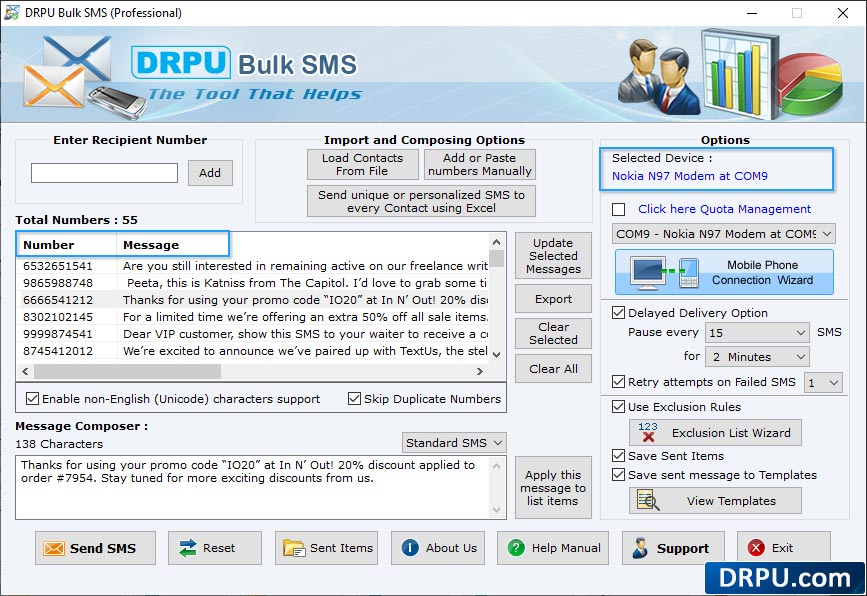Select row with number 6532651541
Viewport: 867px width, 596px height.
click(x=254, y=266)
